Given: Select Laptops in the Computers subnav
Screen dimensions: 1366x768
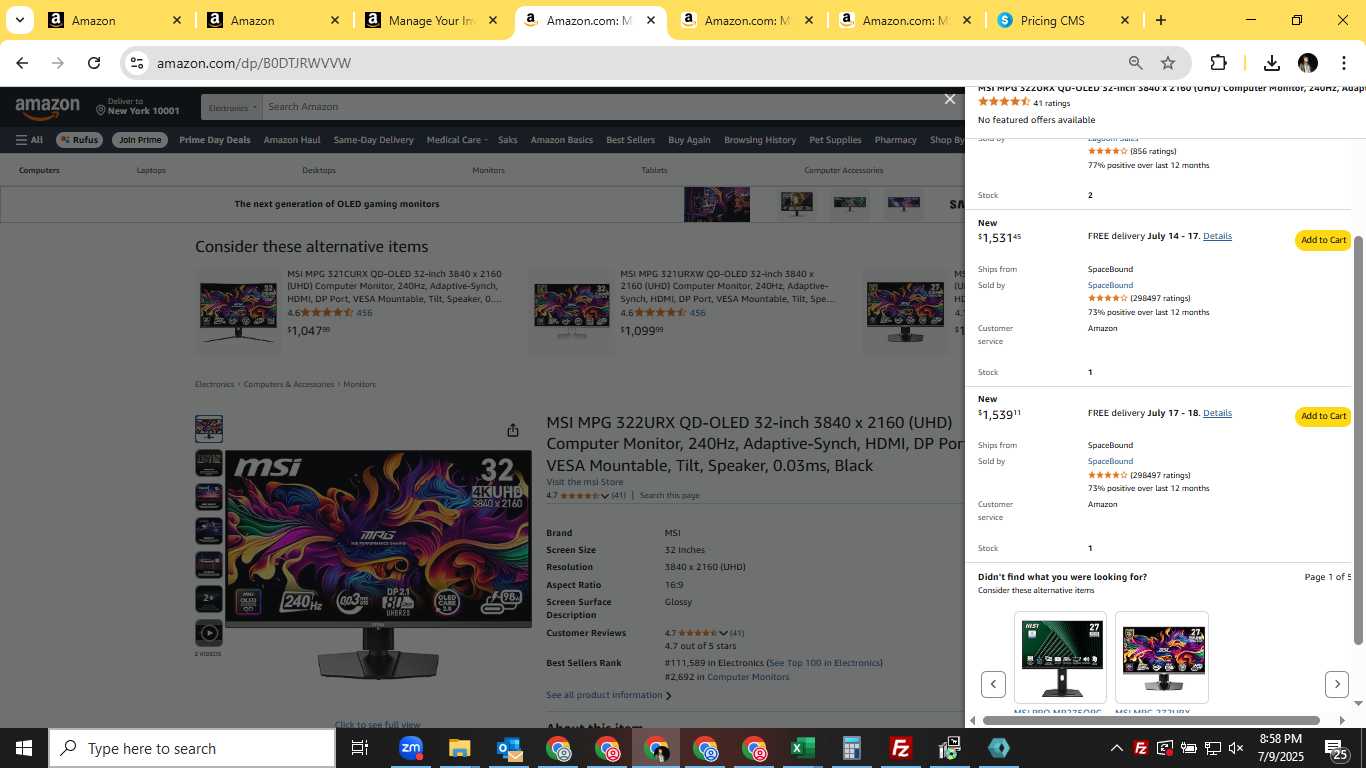Looking at the screenshot, I should (x=151, y=170).
